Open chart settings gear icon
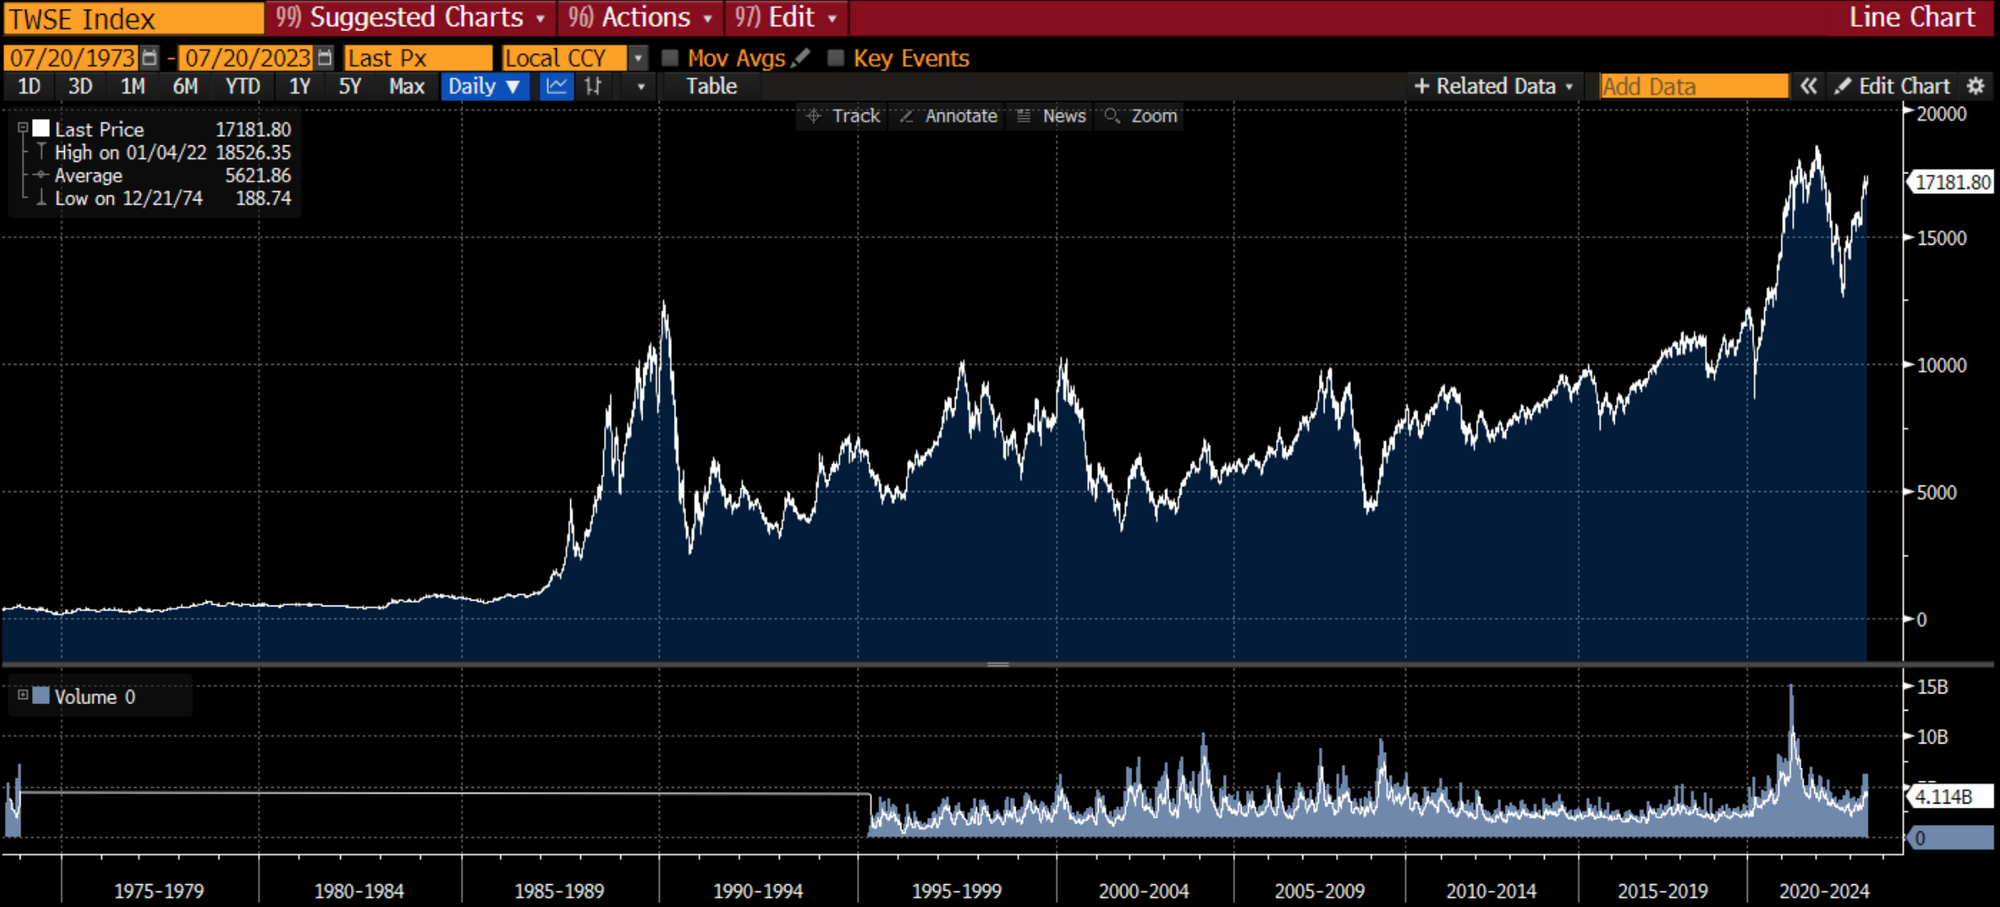This screenshot has width=2000, height=907. tap(1976, 86)
